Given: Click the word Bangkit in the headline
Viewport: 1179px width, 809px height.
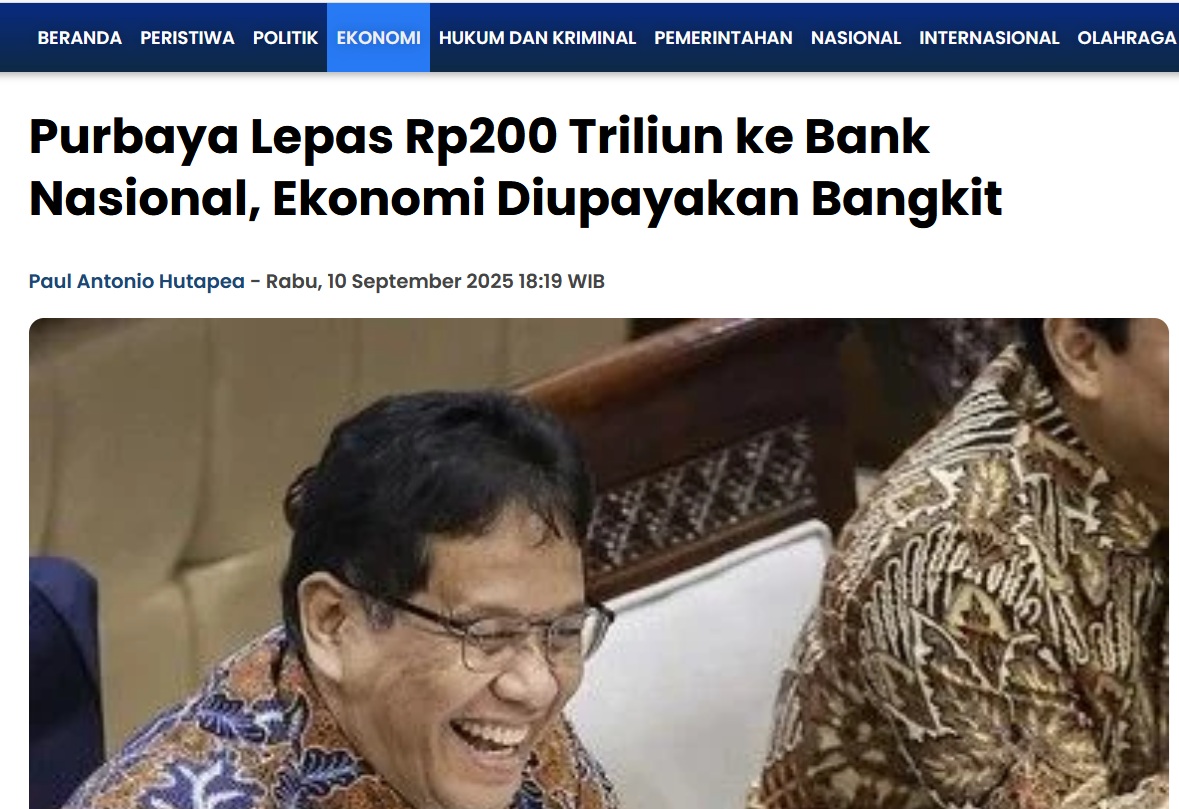Looking at the screenshot, I should coord(906,198).
